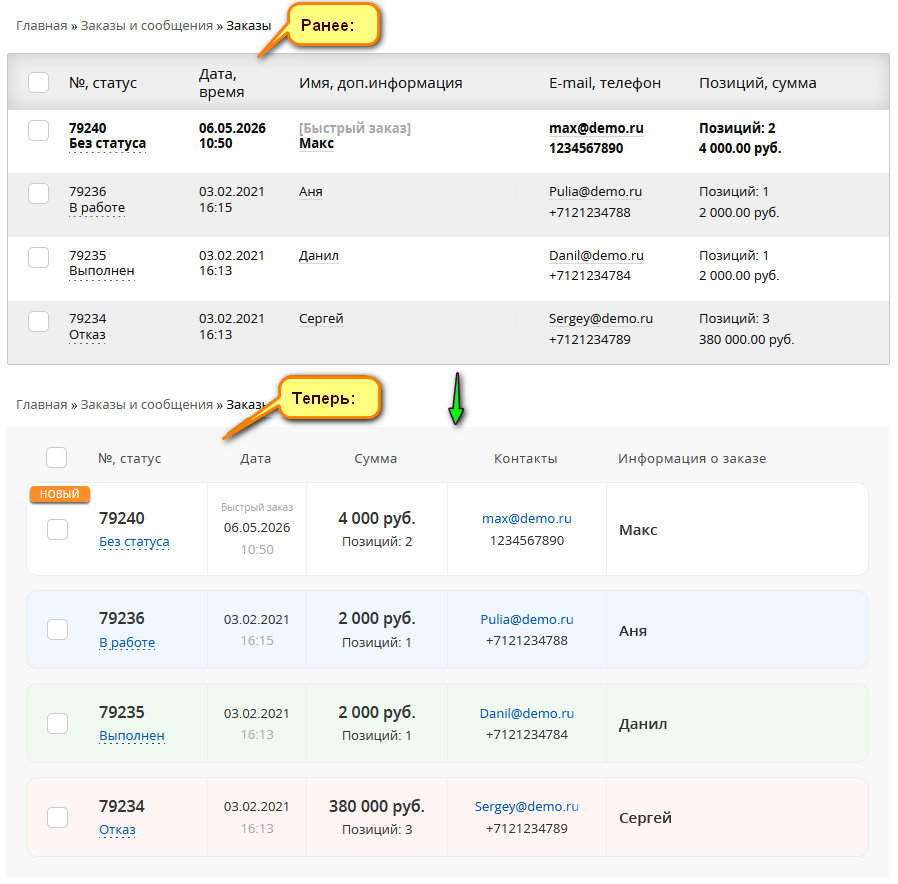Open the blue 'В работе' status link in Теперь list
This screenshot has width=898, height=884.
point(127,642)
